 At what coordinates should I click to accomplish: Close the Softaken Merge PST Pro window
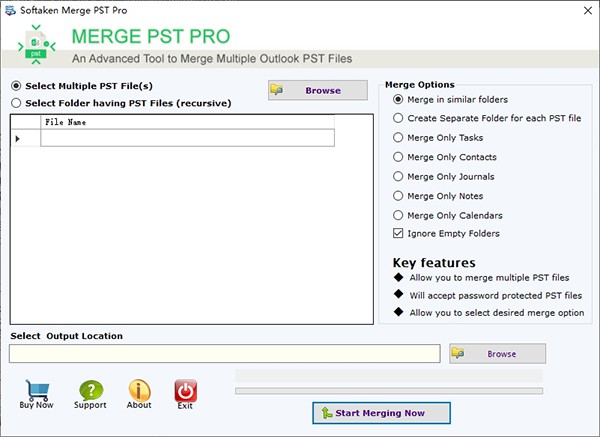click(588, 10)
